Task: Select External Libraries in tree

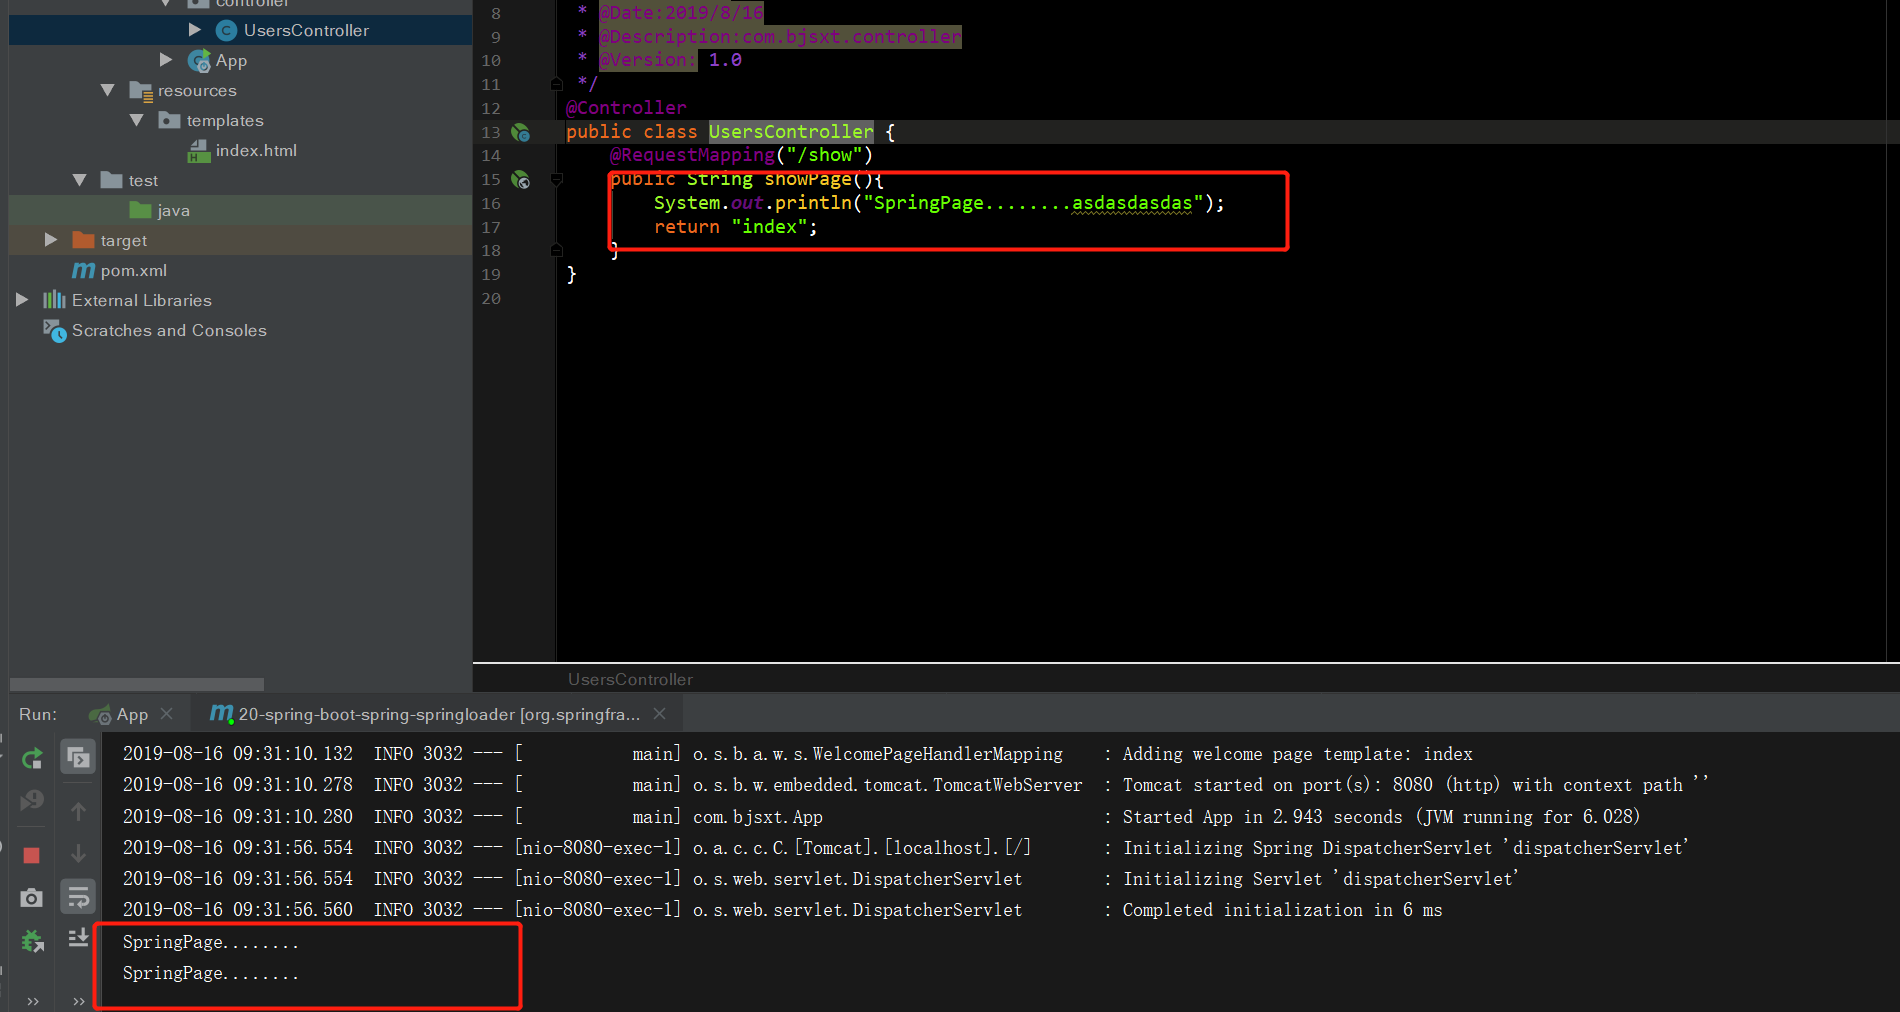Action: 142,300
